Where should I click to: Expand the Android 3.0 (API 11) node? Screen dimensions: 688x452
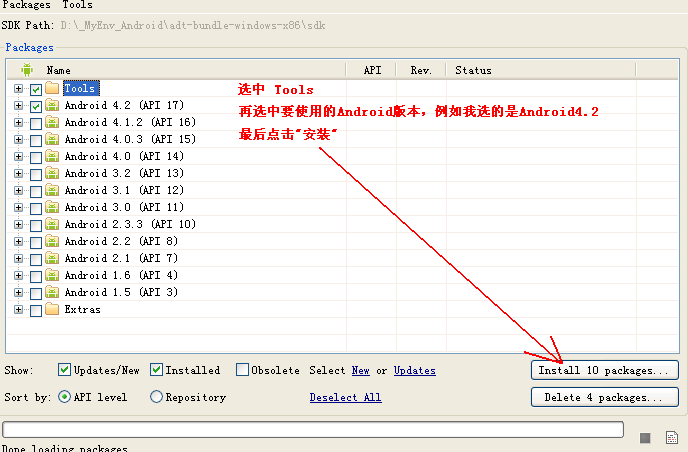tap(18, 208)
